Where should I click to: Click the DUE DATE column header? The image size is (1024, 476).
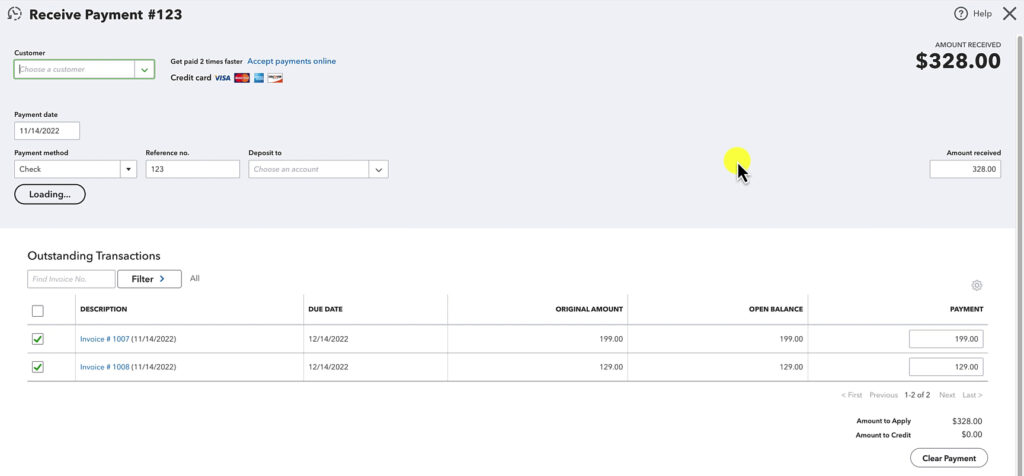pos(325,309)
